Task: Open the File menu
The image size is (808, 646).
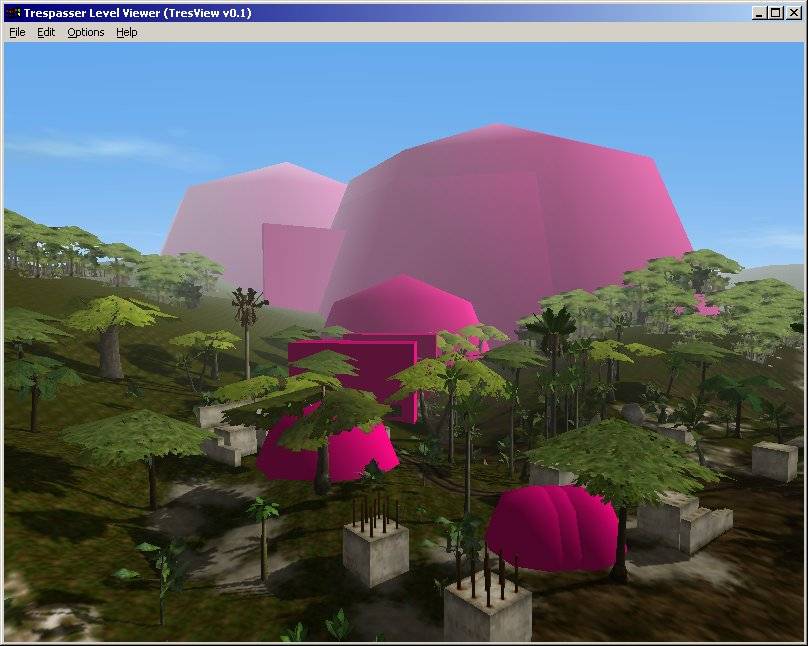Action: (x=17, y=32)
